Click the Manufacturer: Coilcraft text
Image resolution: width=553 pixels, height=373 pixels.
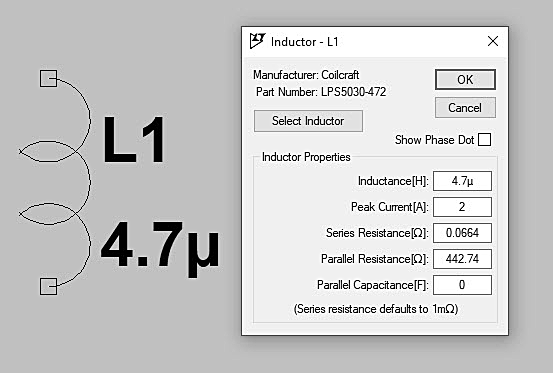(306, 75)
